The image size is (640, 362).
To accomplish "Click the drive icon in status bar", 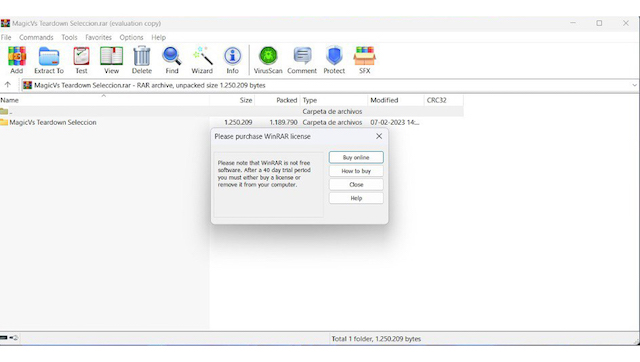I will (4, 338).
